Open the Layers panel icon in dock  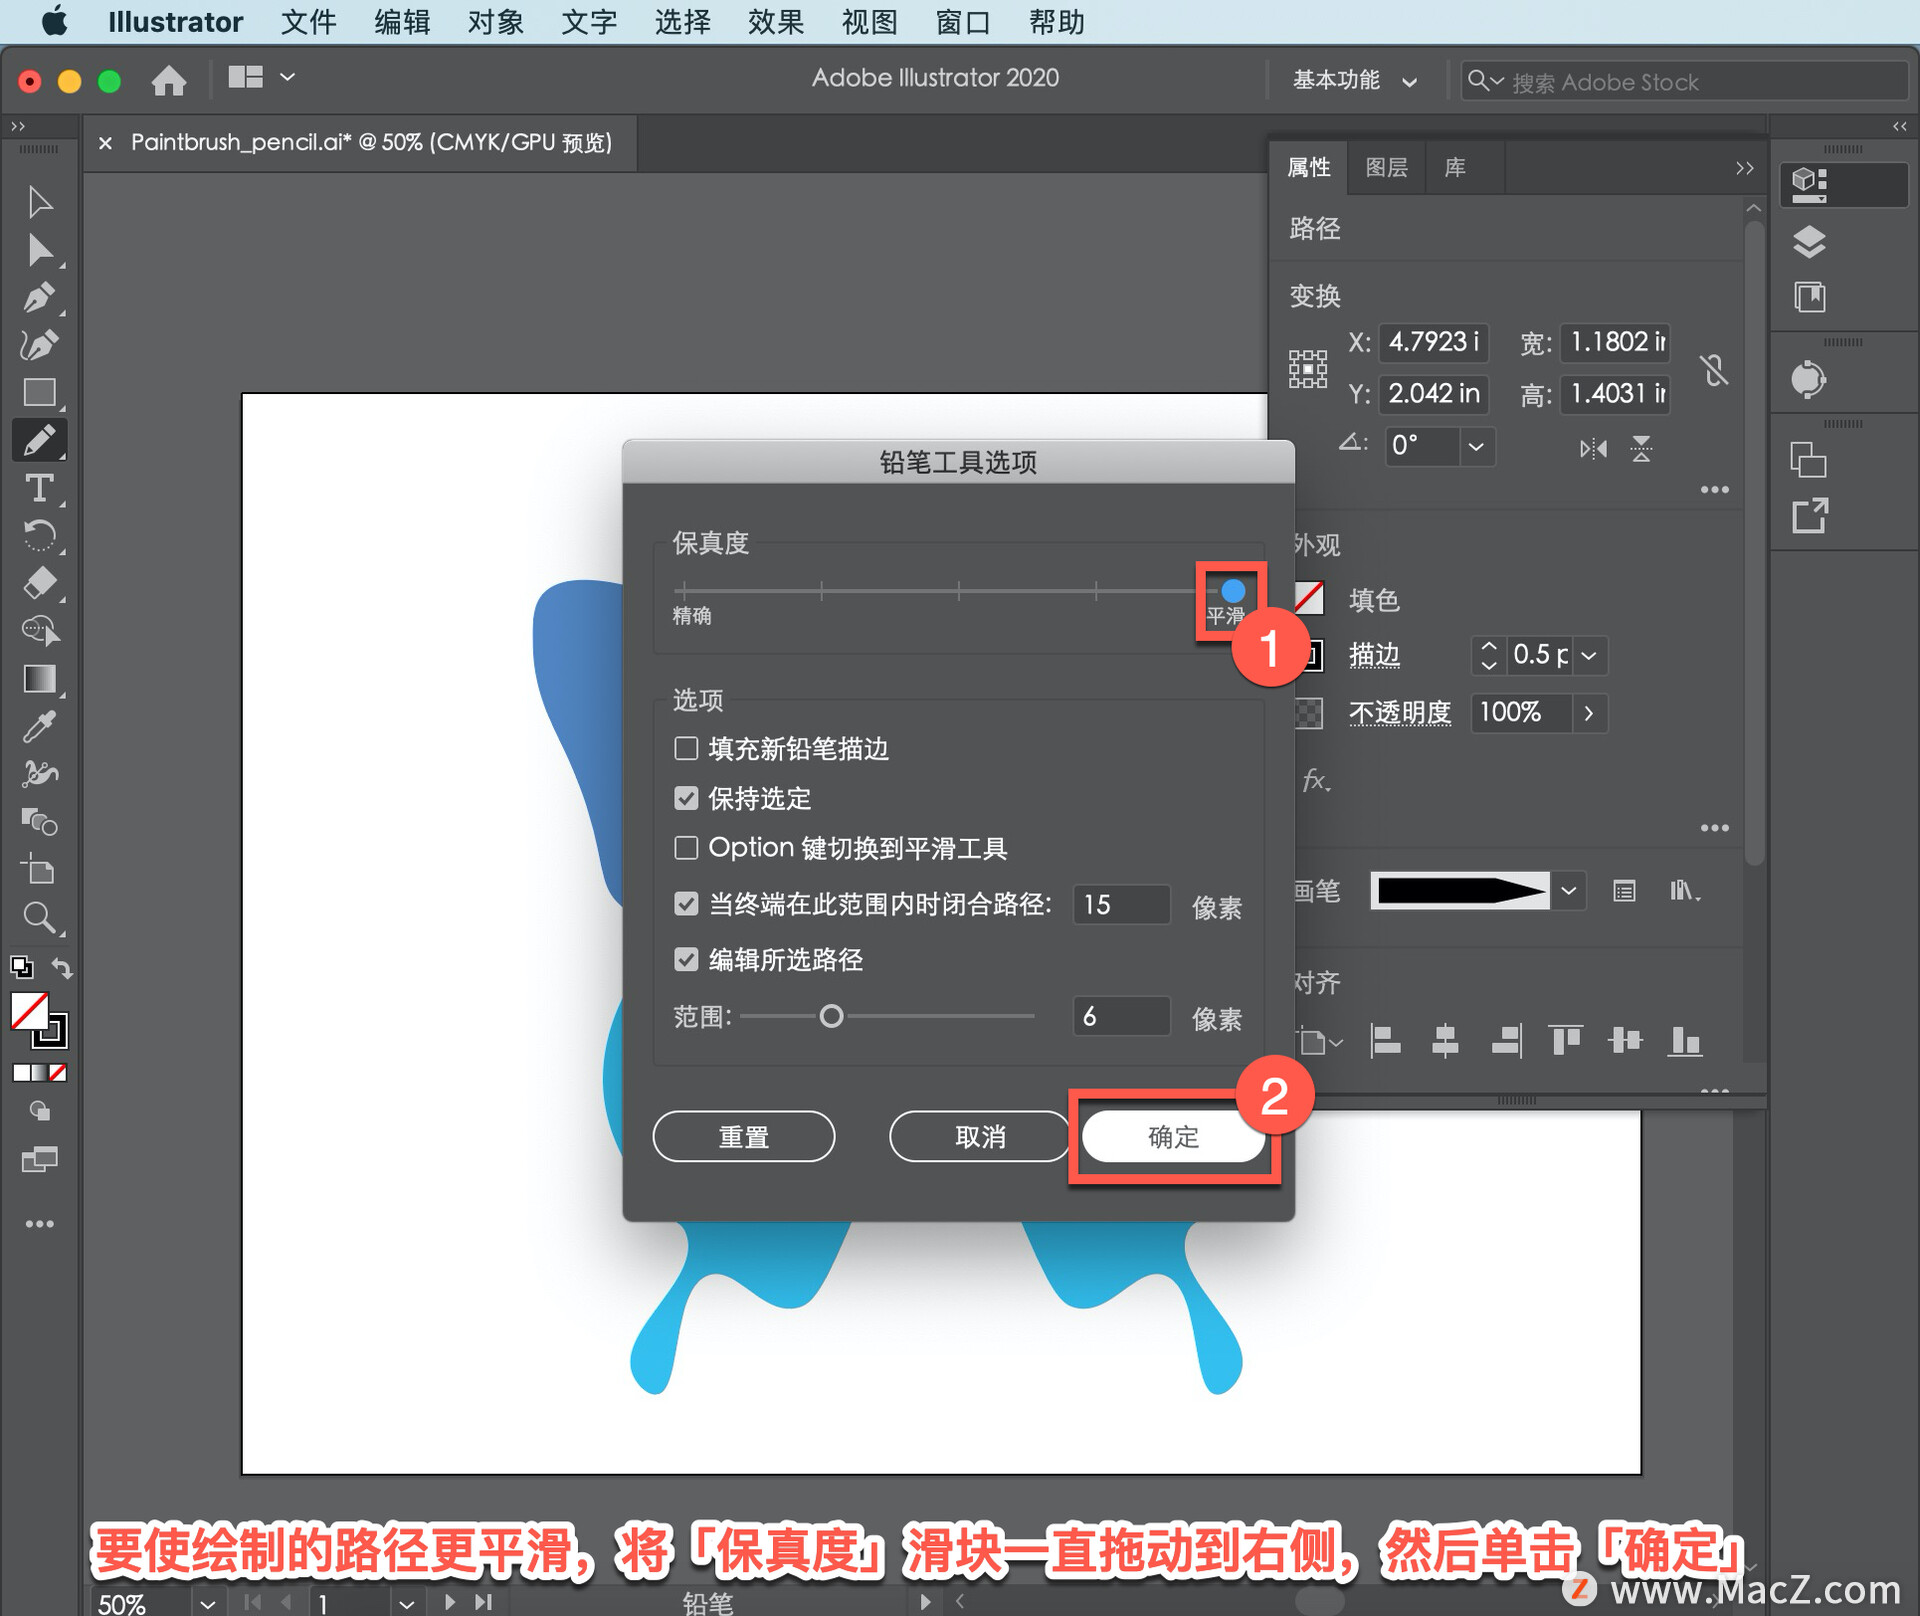point(1809,242)
